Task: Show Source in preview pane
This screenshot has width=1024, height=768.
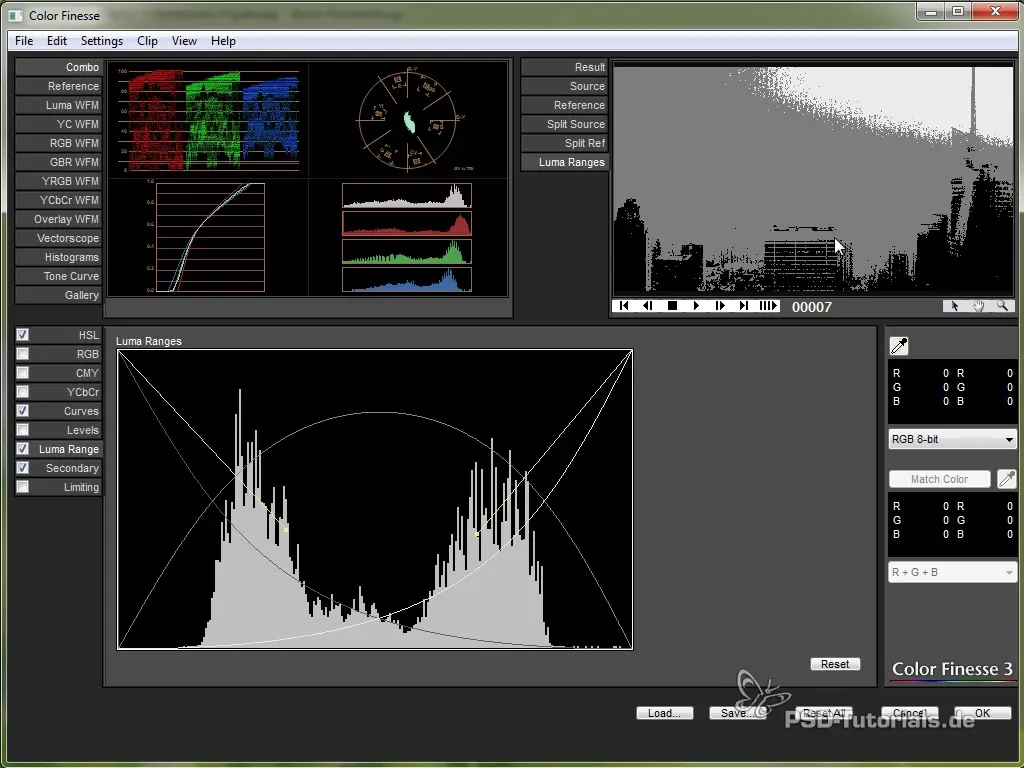Action: click(x=565, y=86)
